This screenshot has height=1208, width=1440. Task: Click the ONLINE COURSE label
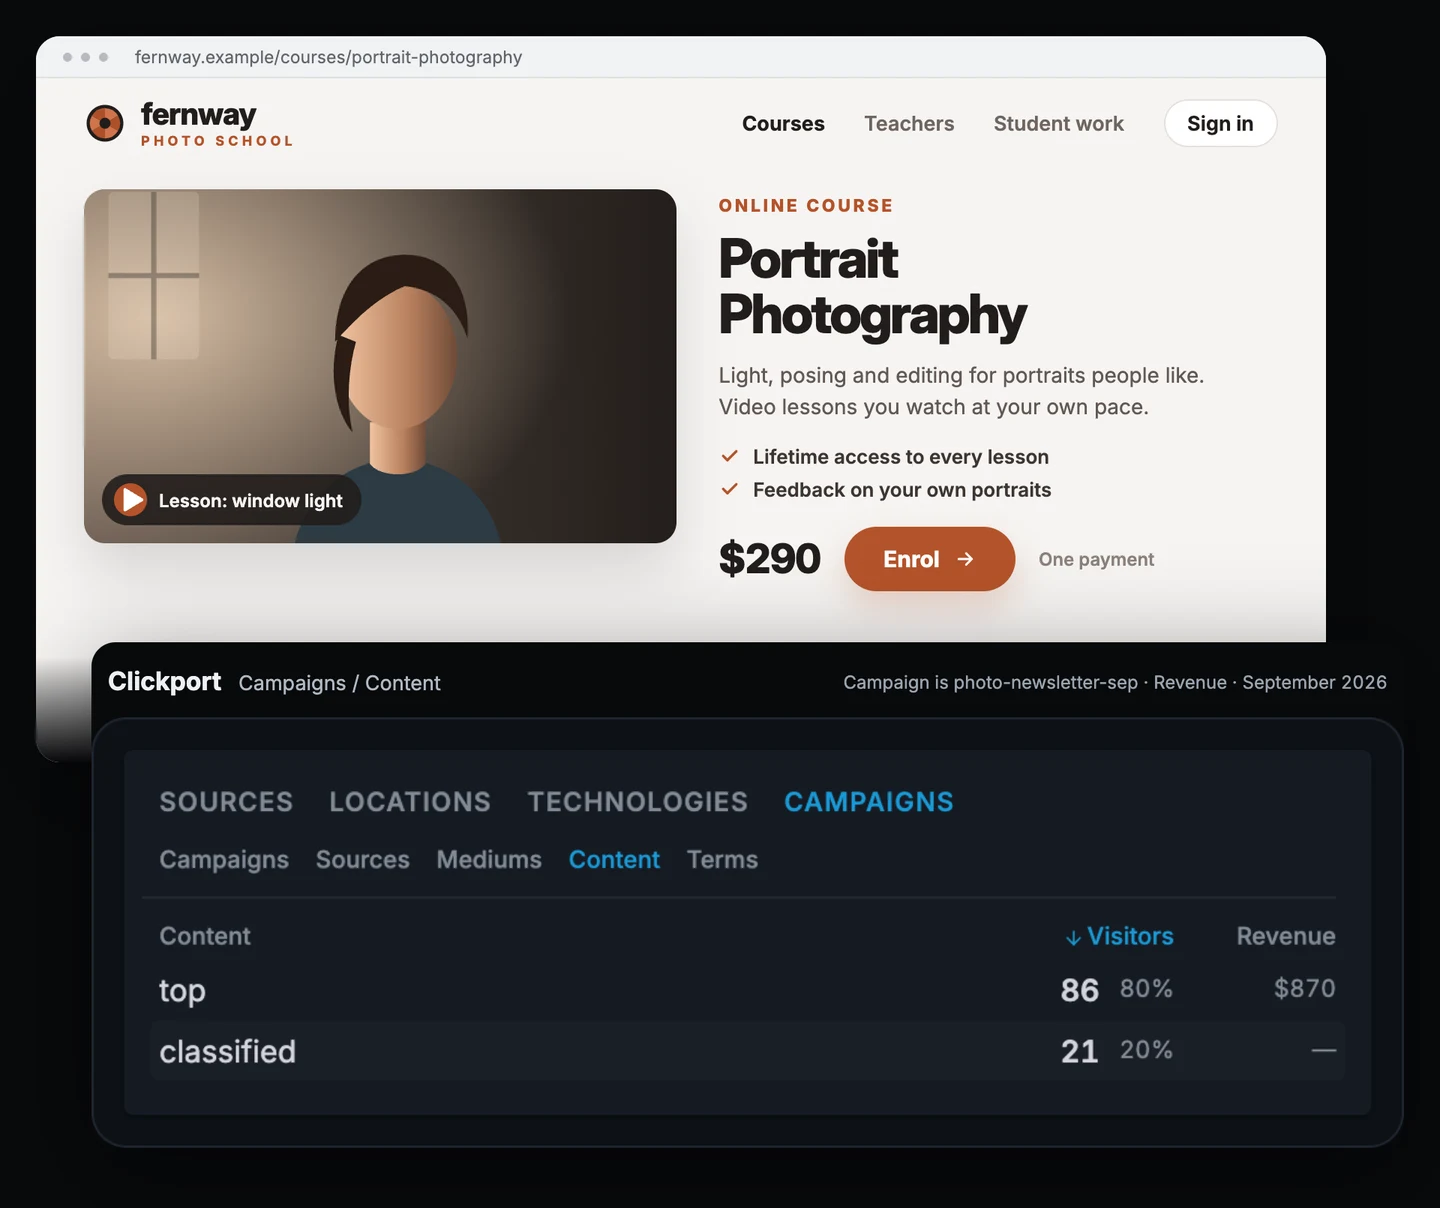tap(806, 206)
